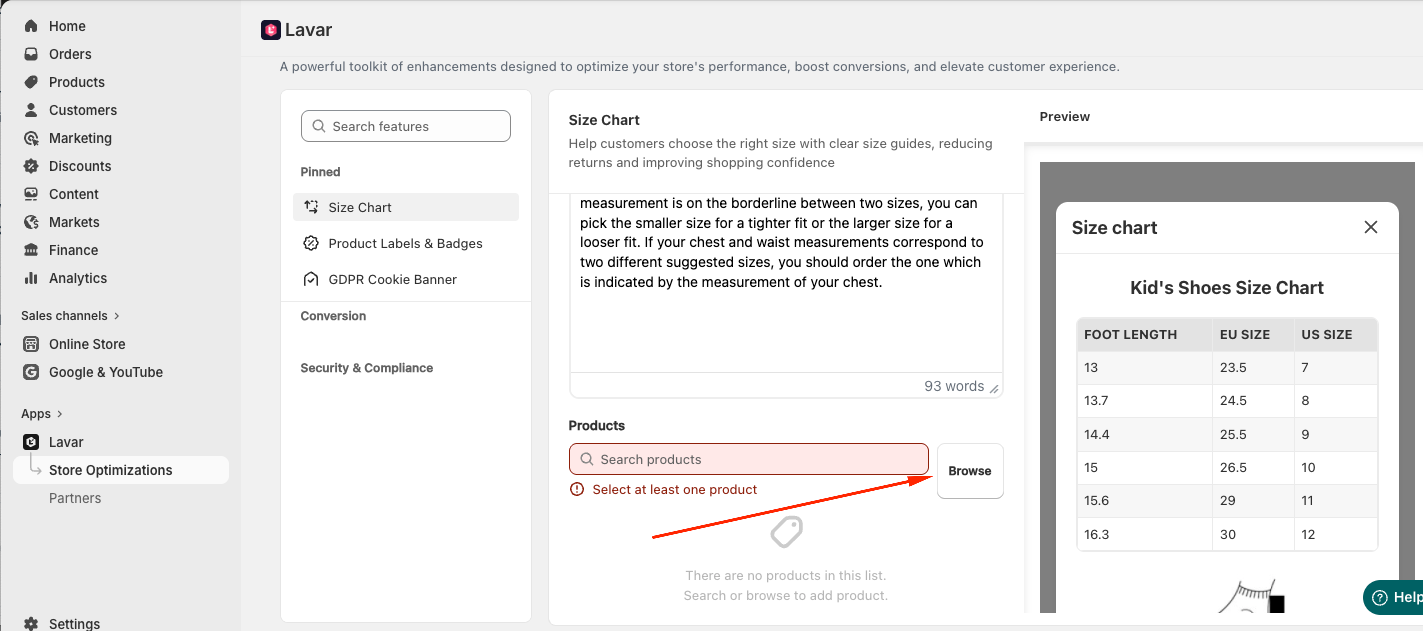Click the Home icon in sidebar
Viewport: 1423px width, 631px height.
tap(31, 26)
